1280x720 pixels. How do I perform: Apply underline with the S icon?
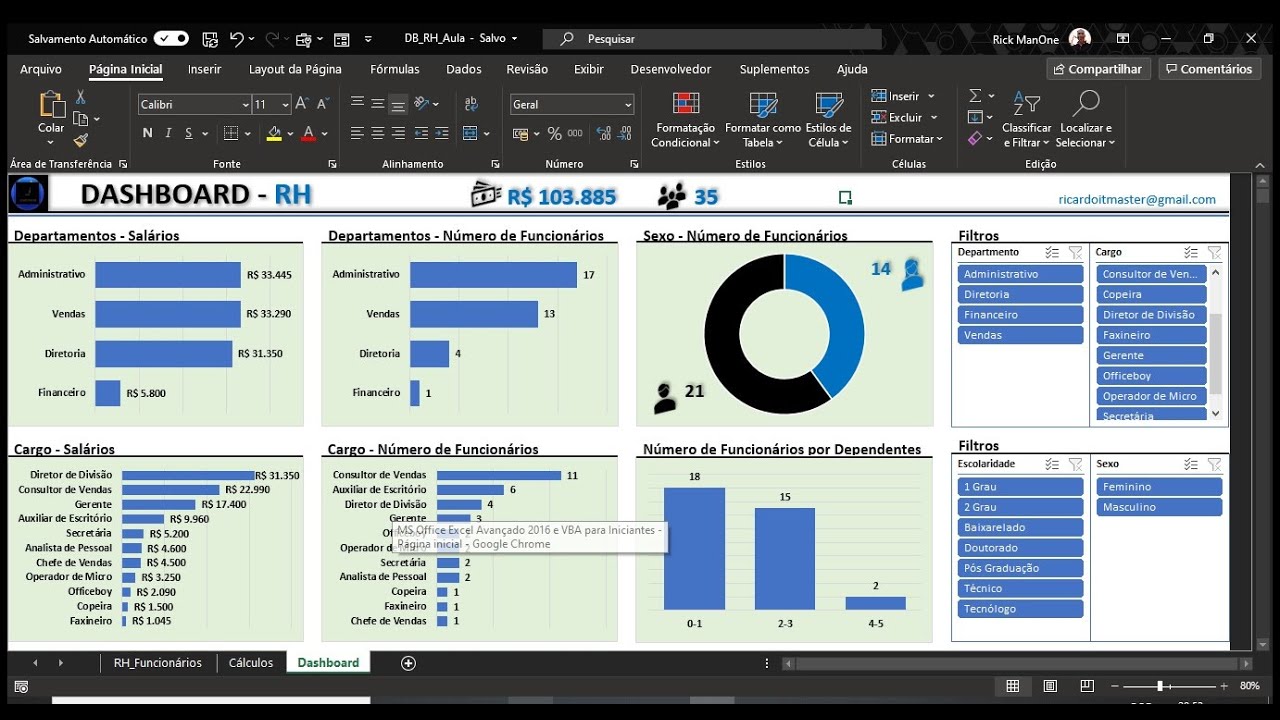188,133
